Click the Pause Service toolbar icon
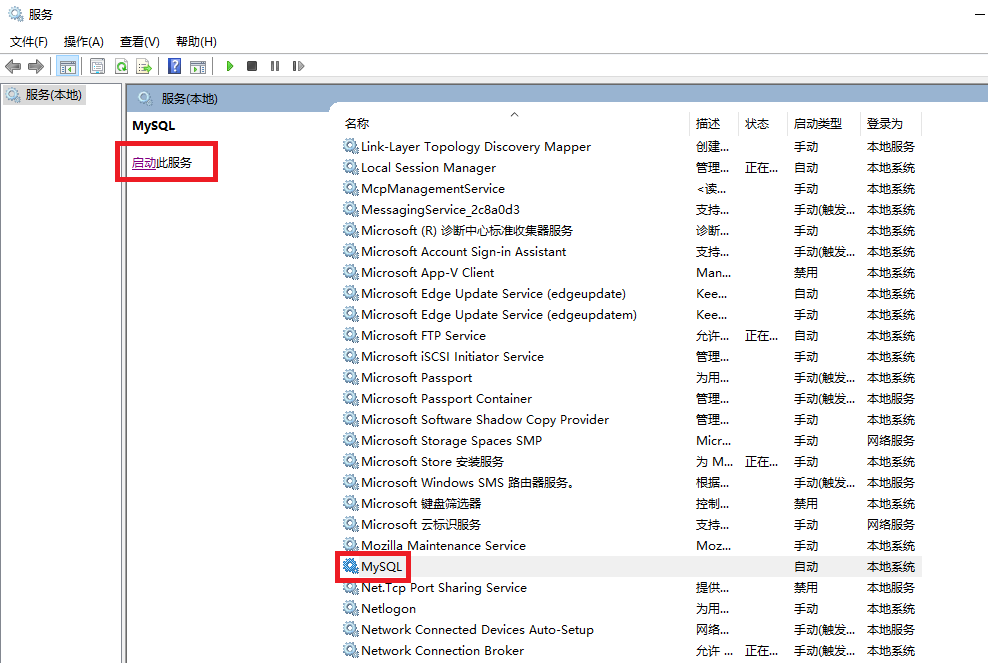This screenshot has height=663, width=988. tap(275, 66)
